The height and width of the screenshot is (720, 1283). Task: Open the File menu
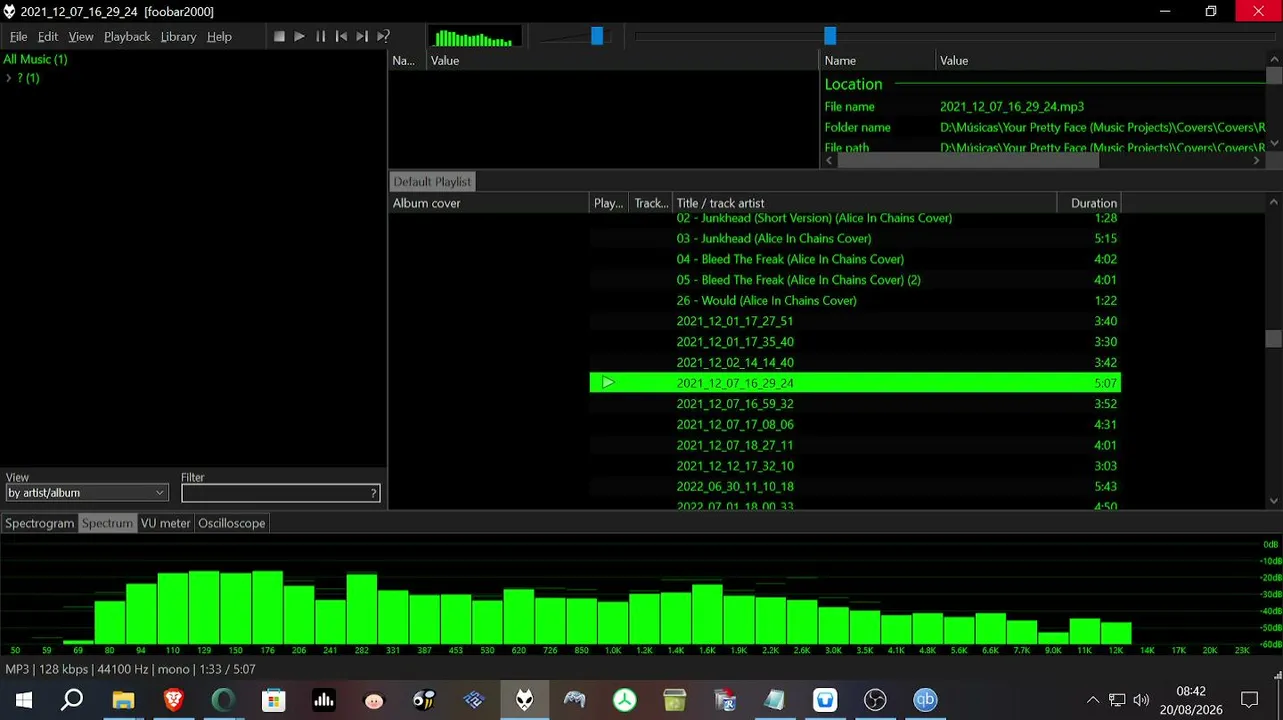(18, 37)
